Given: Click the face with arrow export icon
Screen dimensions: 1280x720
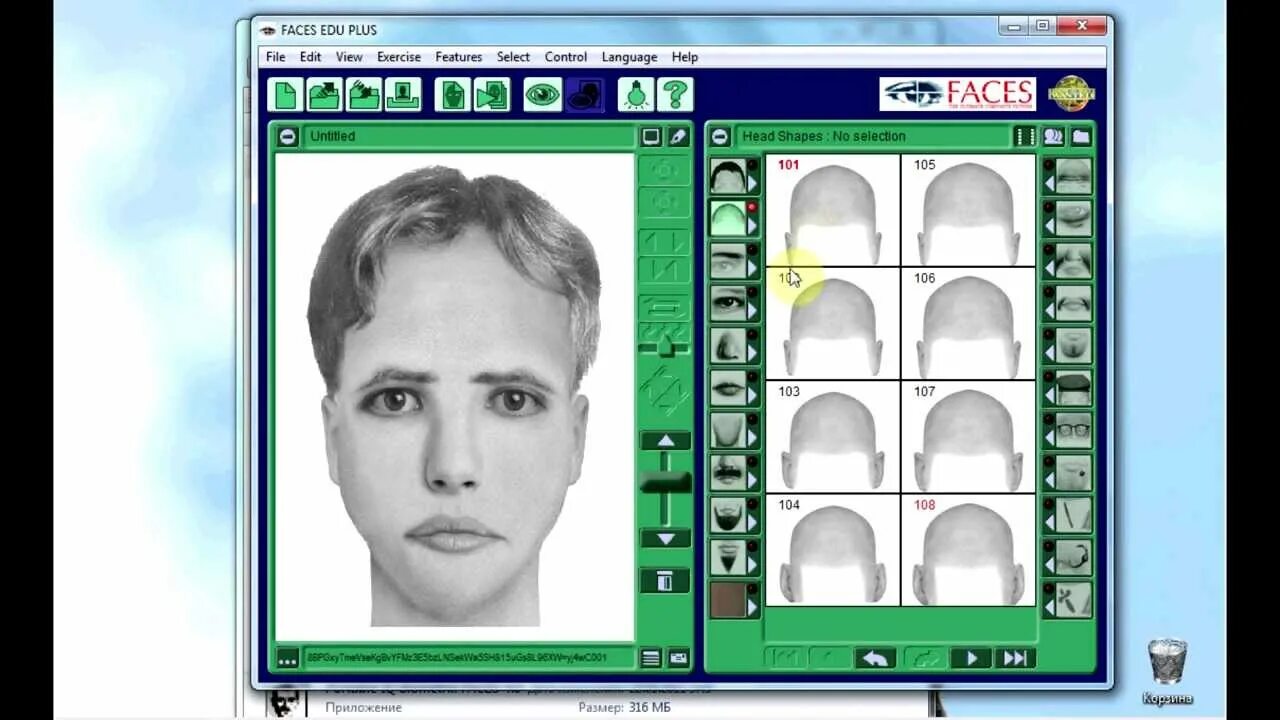Looking at the screenshot, I should click(492, 95).
